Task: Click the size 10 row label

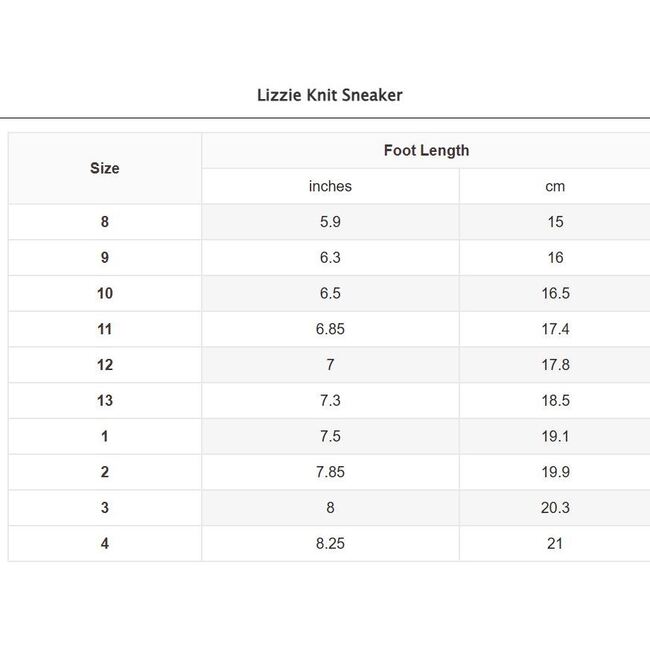Action: (x=105, y=294)
